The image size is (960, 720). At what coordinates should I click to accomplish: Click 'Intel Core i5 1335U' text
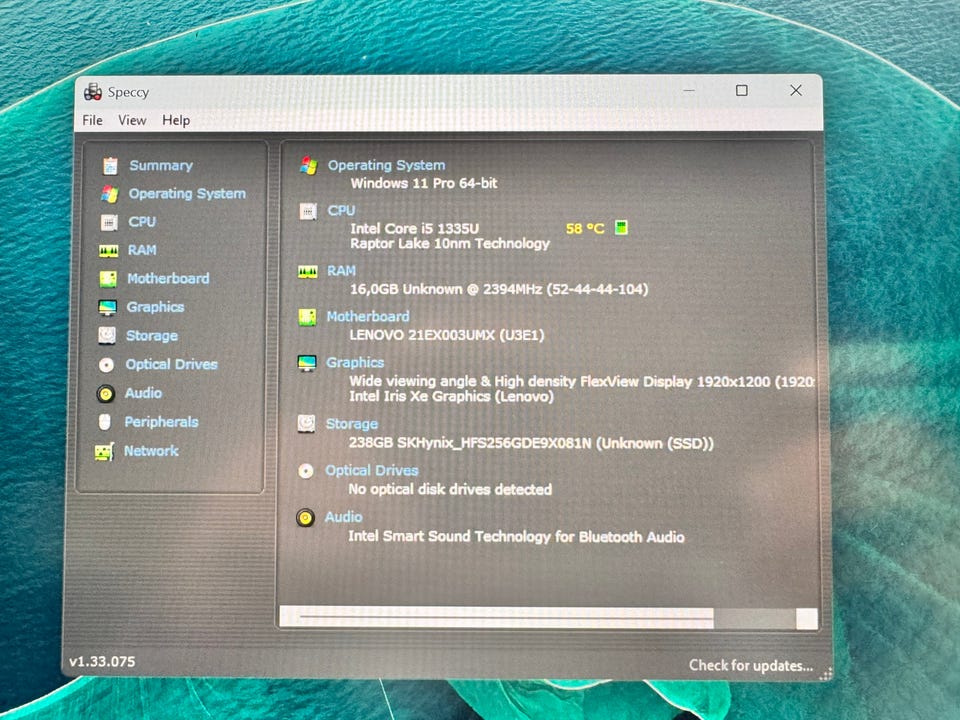coord(414,228)
